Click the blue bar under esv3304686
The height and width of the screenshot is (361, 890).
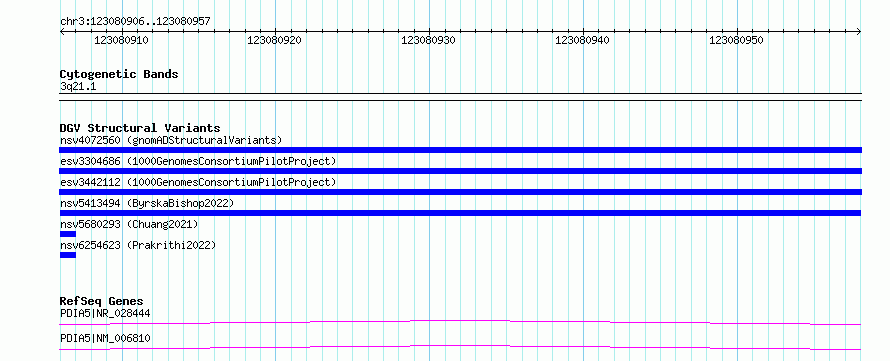point(460,171)
